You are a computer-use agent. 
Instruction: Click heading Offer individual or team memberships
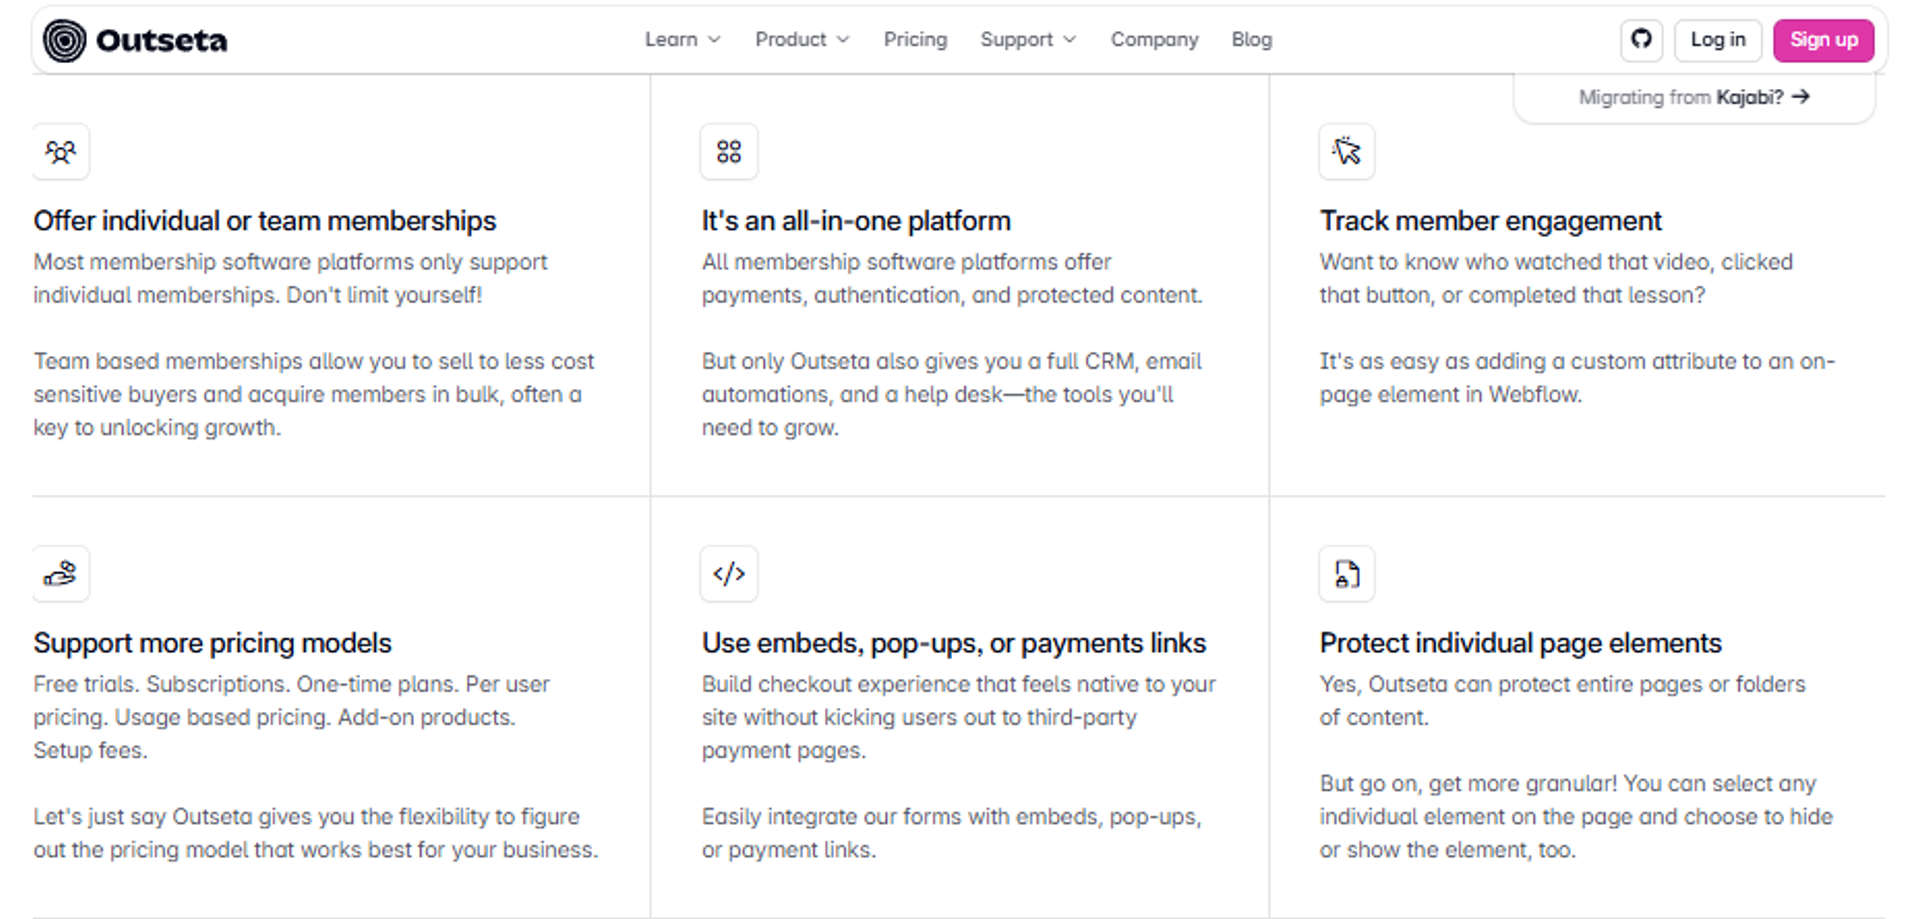point(265,221)
